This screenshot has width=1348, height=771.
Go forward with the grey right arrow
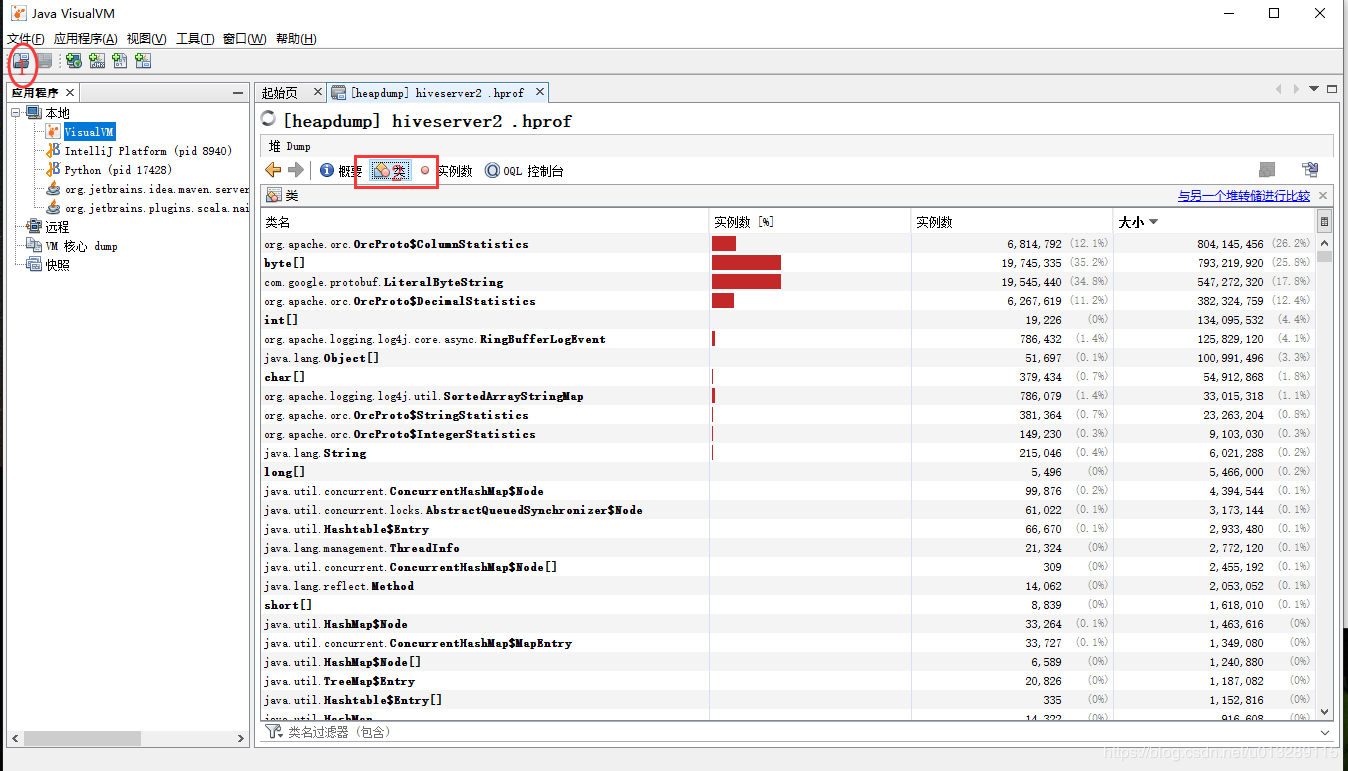(295, 170)
